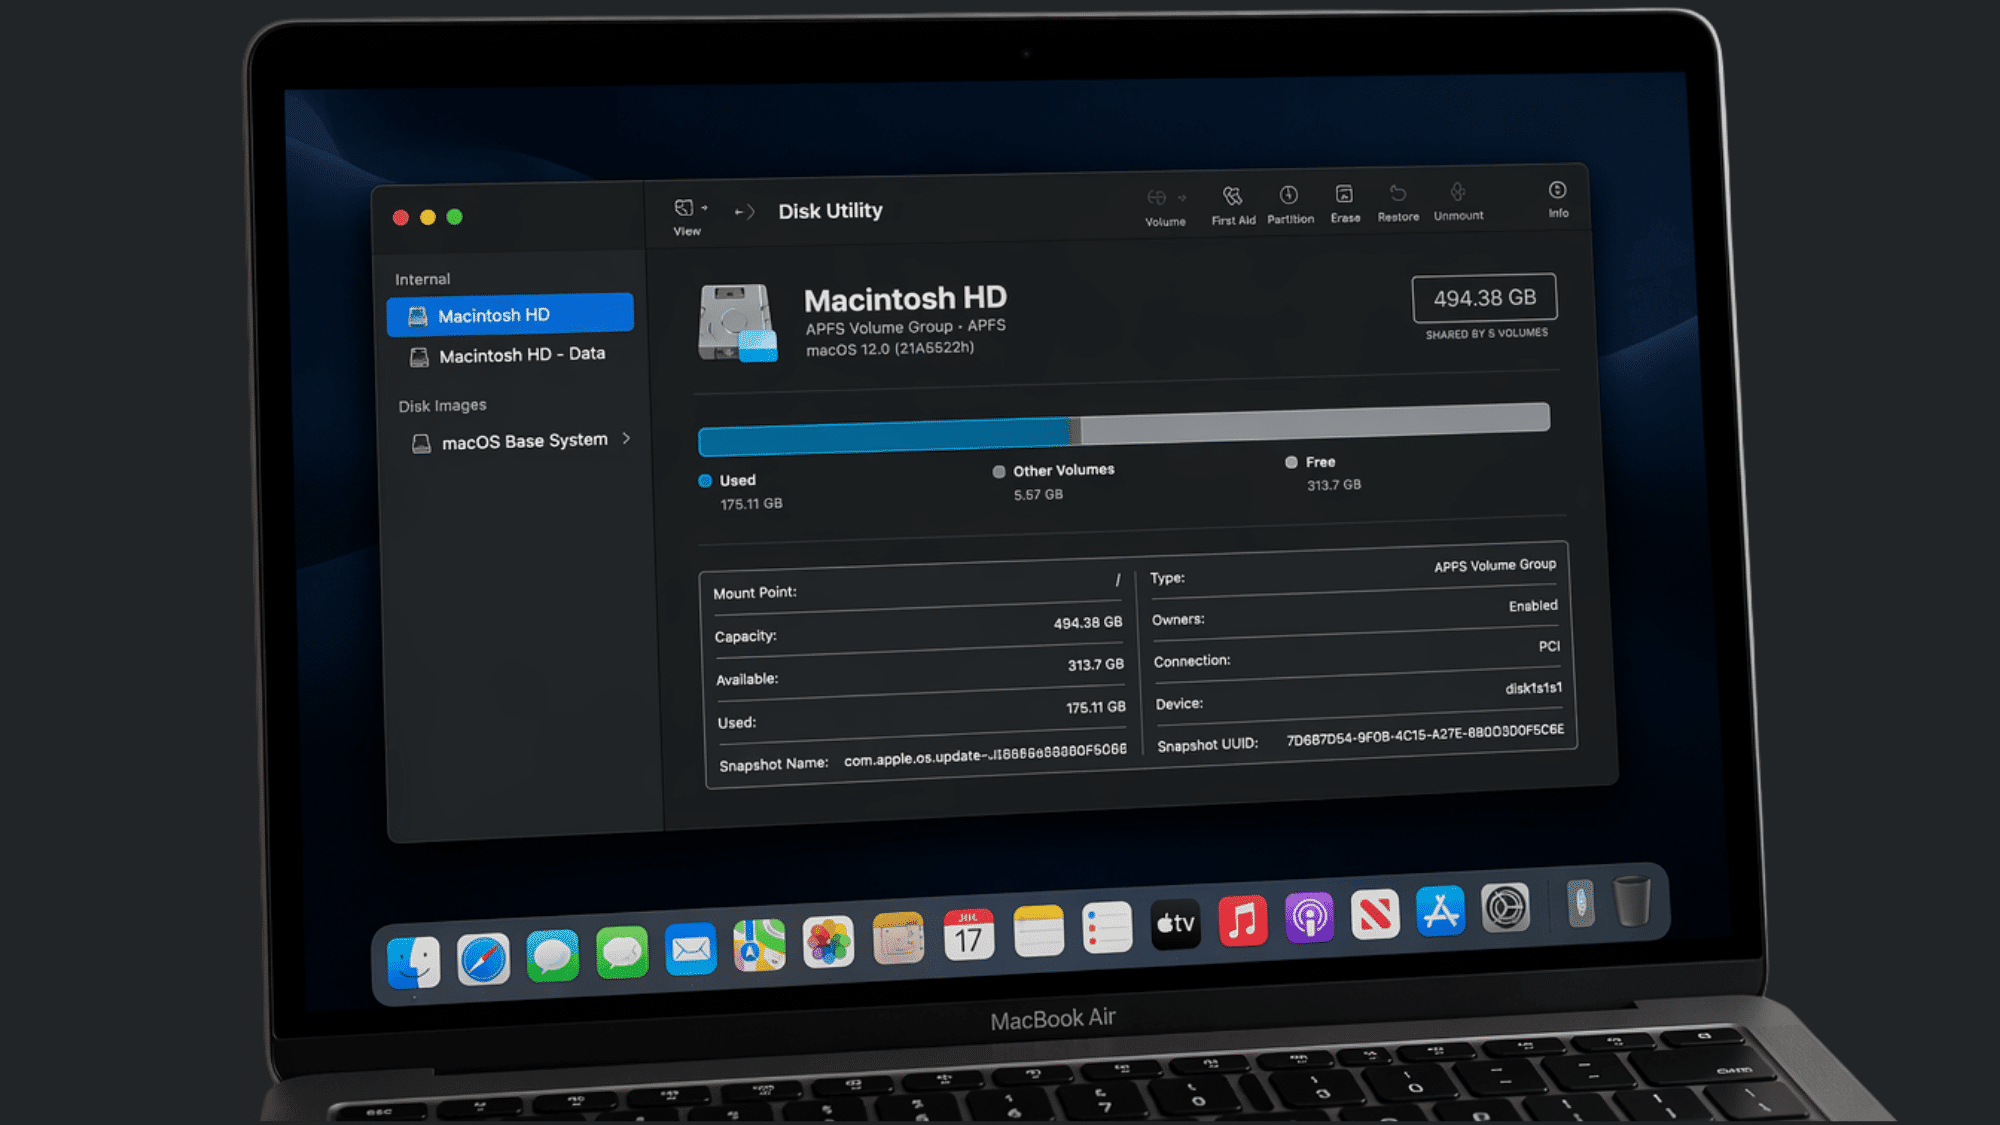
Task: Launch App Store from the Dock
Action: [x=1440, y=911]
